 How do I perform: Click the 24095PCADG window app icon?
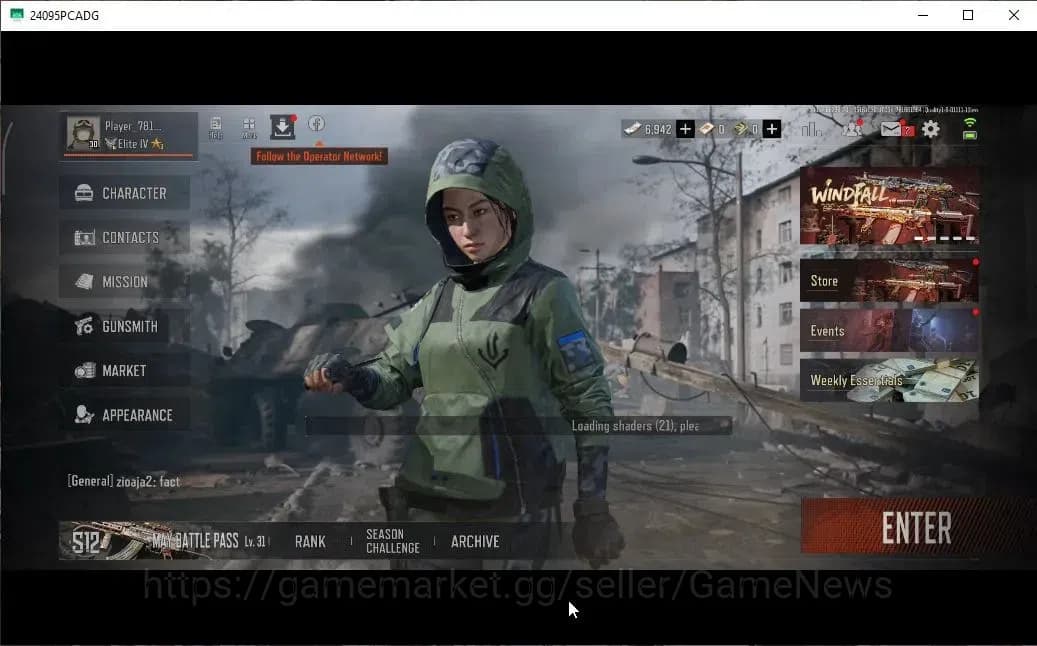pos(17,15)
